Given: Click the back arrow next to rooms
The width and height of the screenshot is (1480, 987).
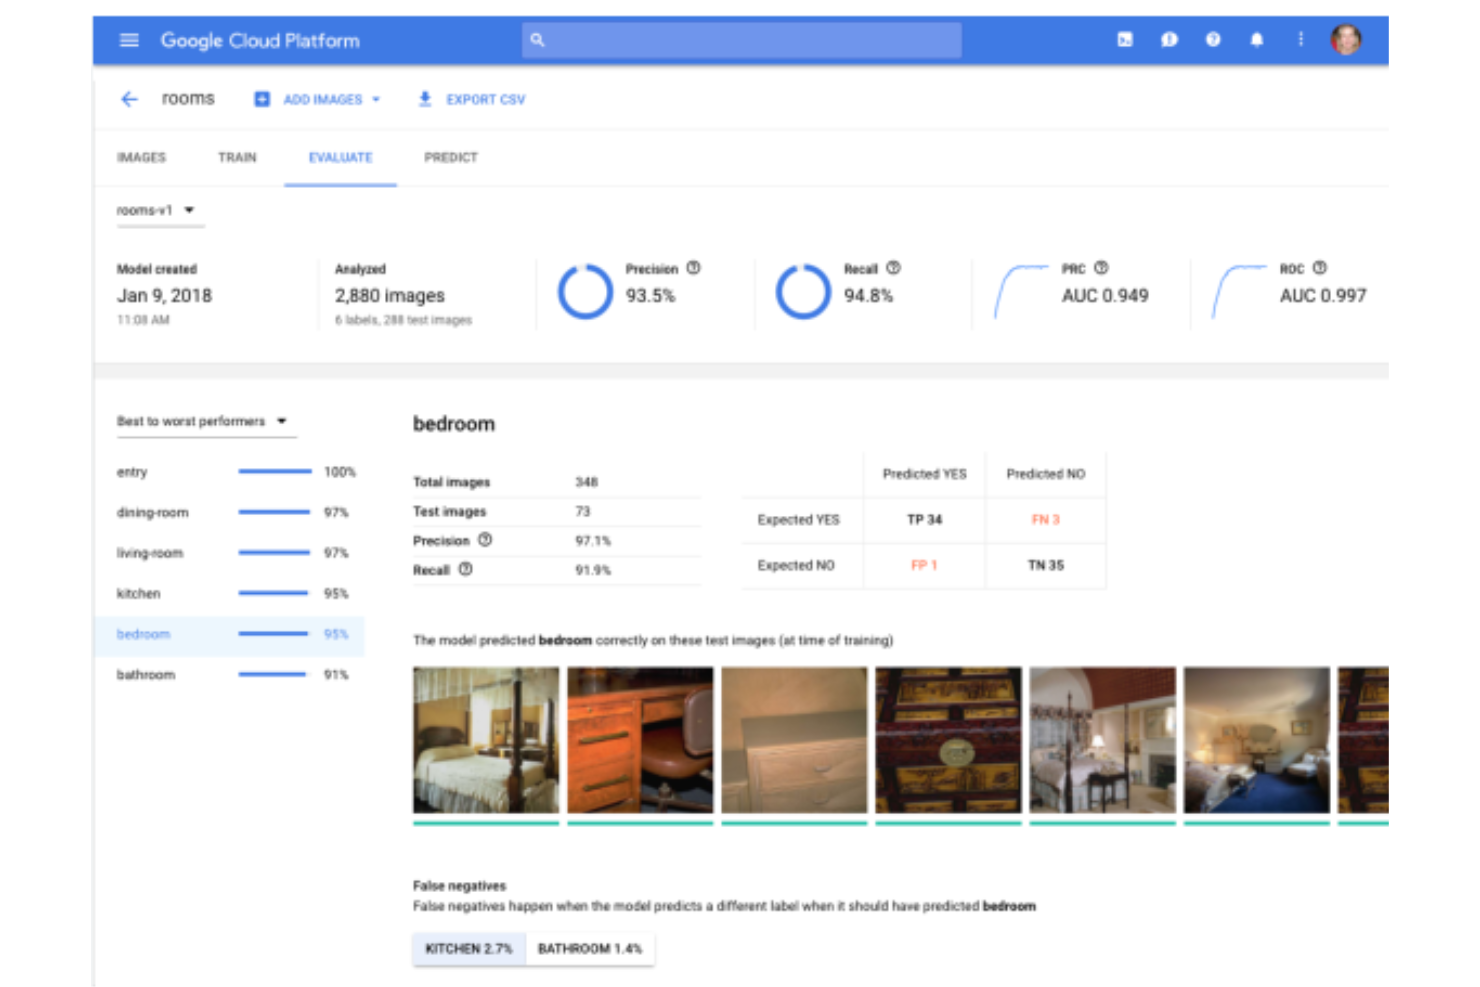Looking at the screenshot, I should [x=128, y=99].
